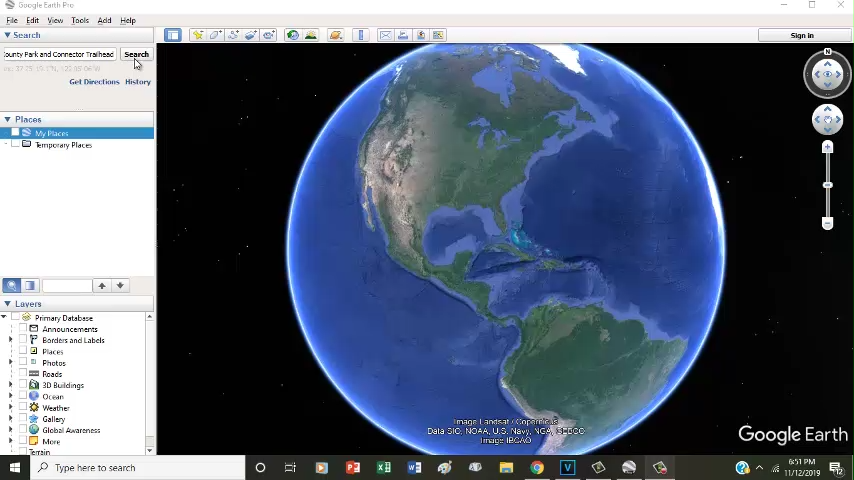This screenshot has width=854, height=480.
Task: Enable the Roads layer checkbox
Action: 23,373
